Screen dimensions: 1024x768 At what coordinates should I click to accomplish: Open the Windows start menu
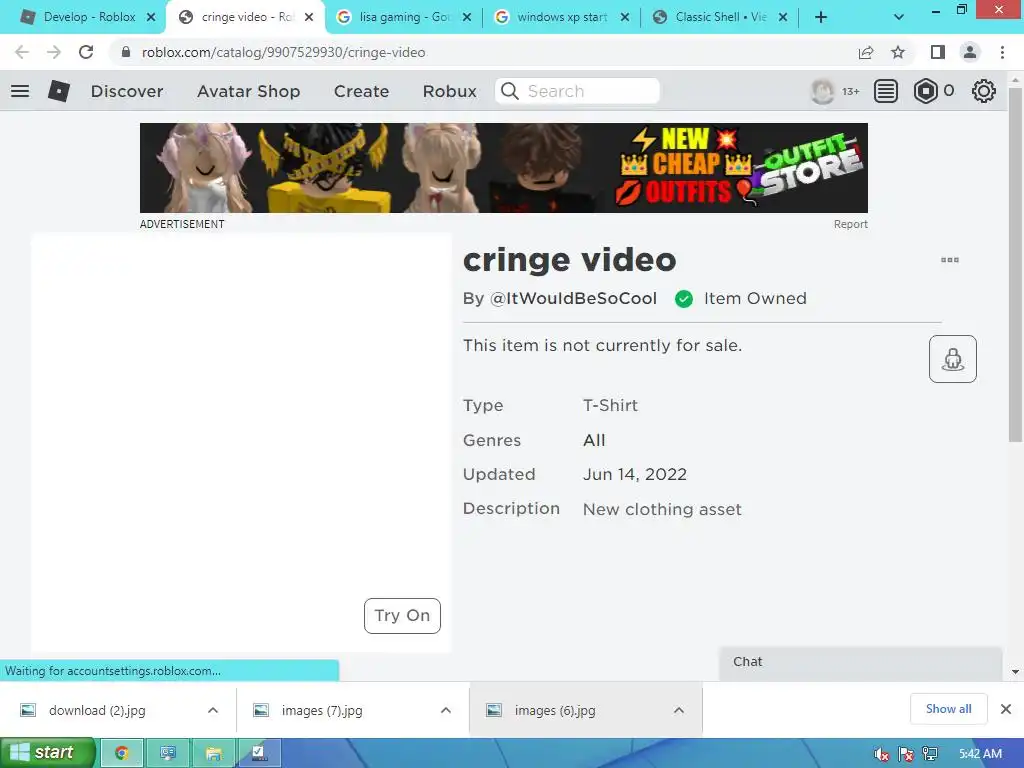click(47, 753)
